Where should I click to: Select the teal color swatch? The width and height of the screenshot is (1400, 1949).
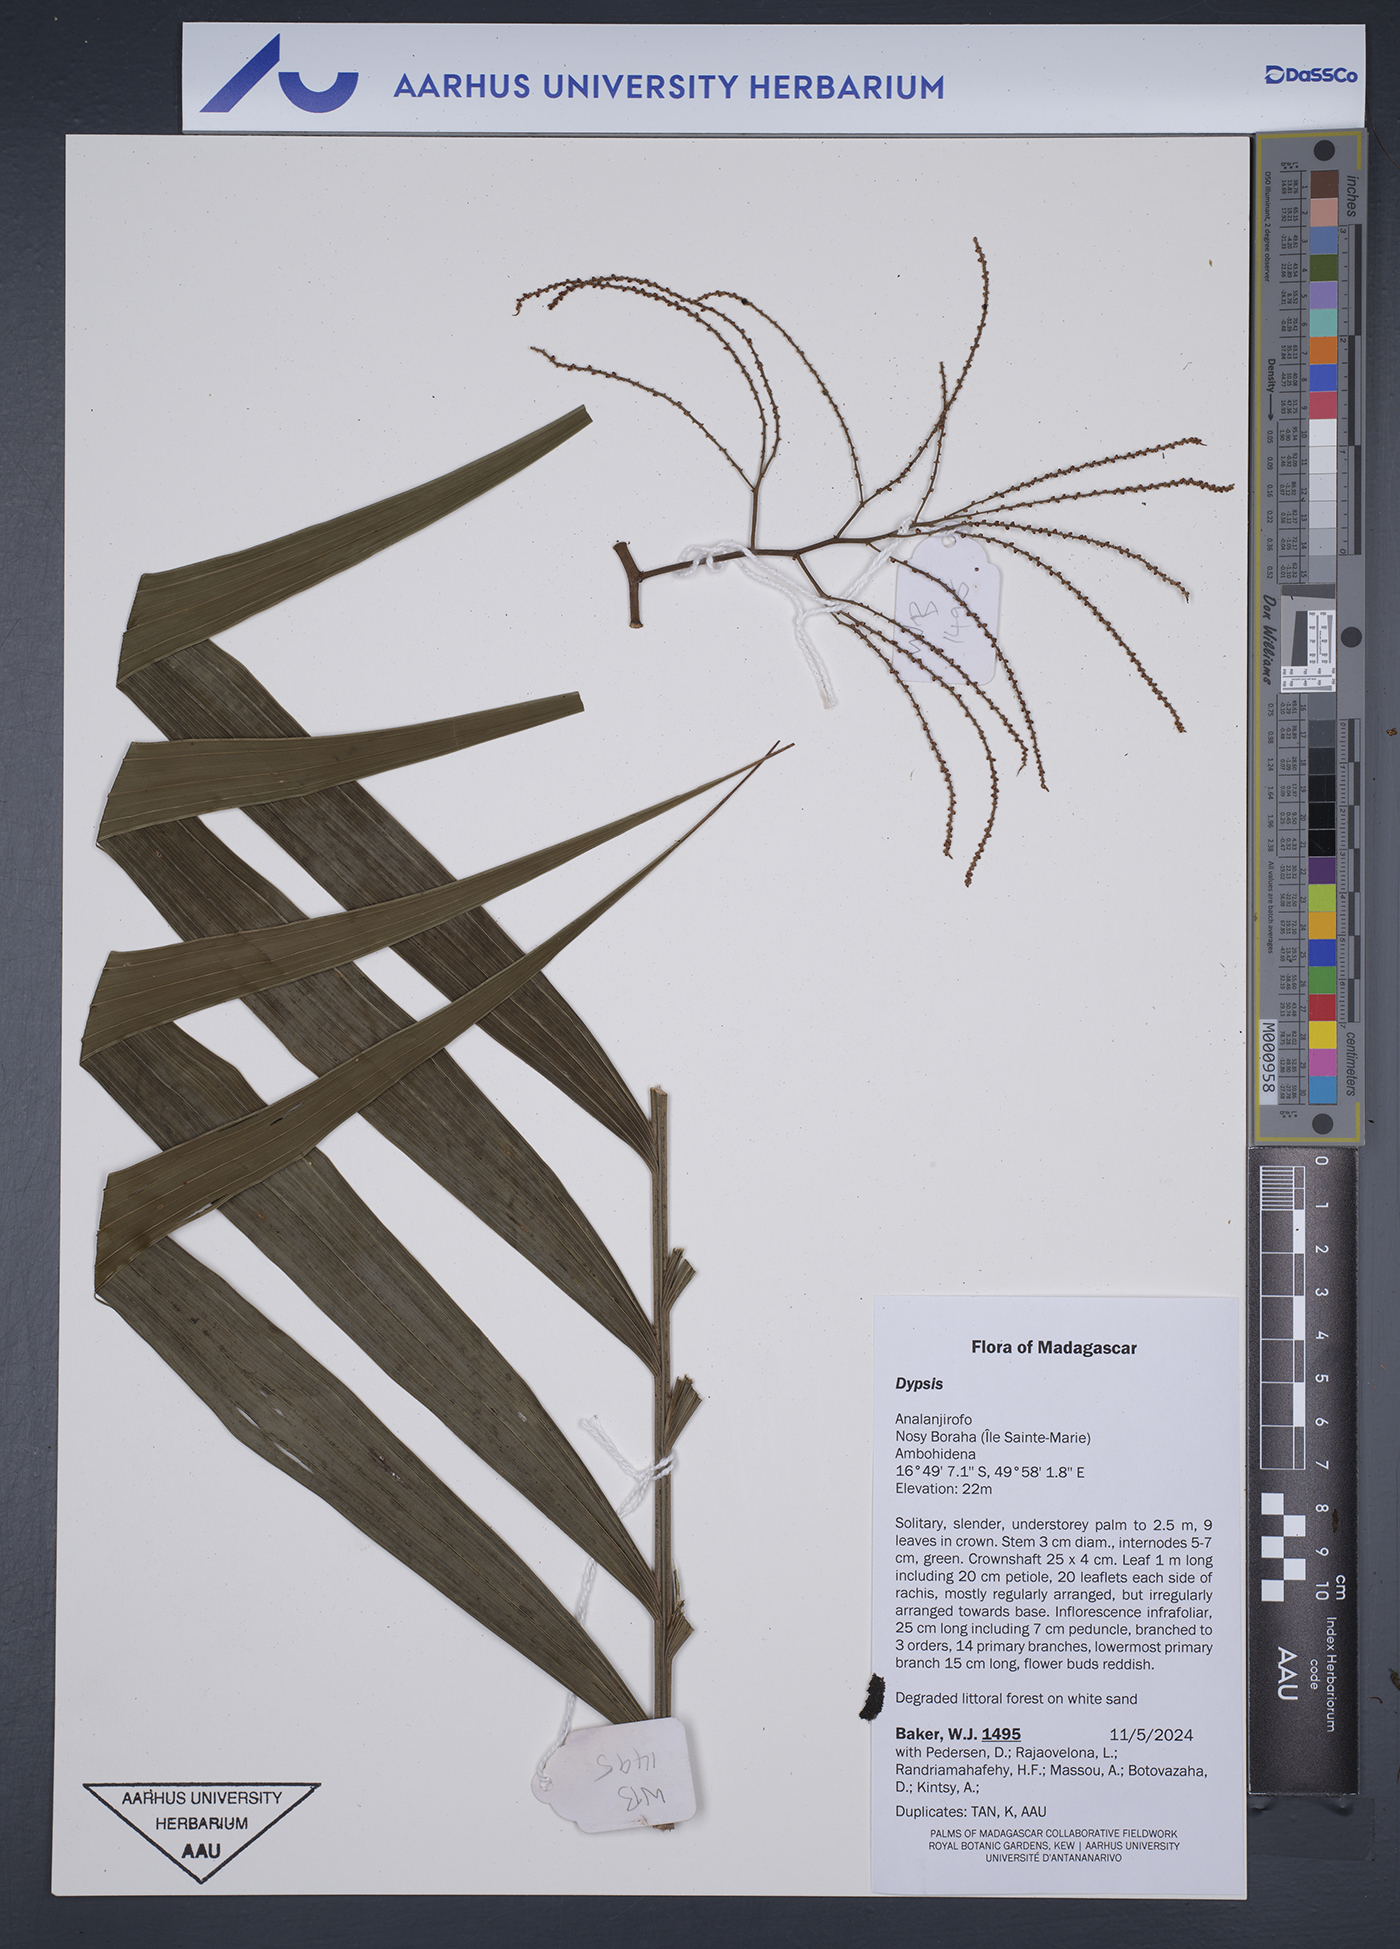[x=1324, y=322]
